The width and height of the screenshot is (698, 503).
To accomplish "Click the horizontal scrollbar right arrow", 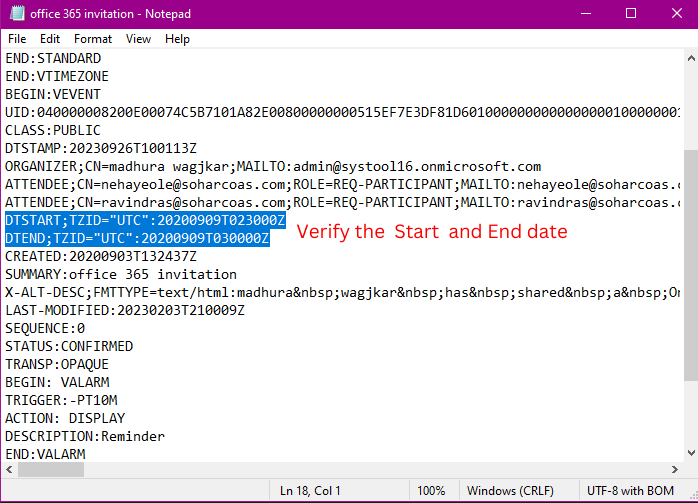I will 675,469.
